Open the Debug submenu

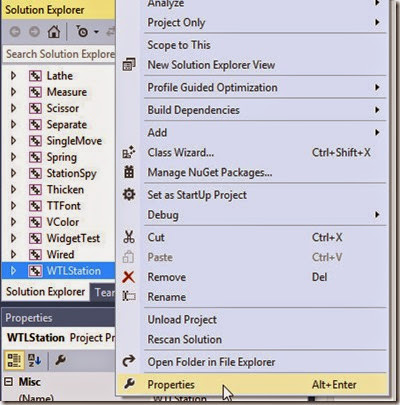[253, 215]
